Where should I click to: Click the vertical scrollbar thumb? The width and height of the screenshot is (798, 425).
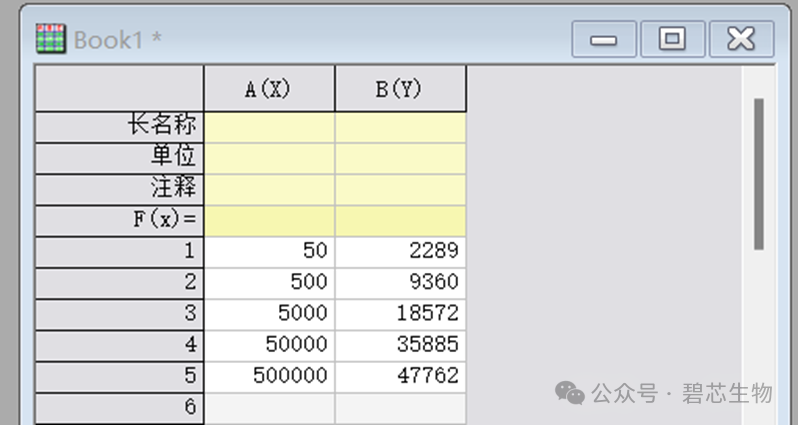(759, 174)
